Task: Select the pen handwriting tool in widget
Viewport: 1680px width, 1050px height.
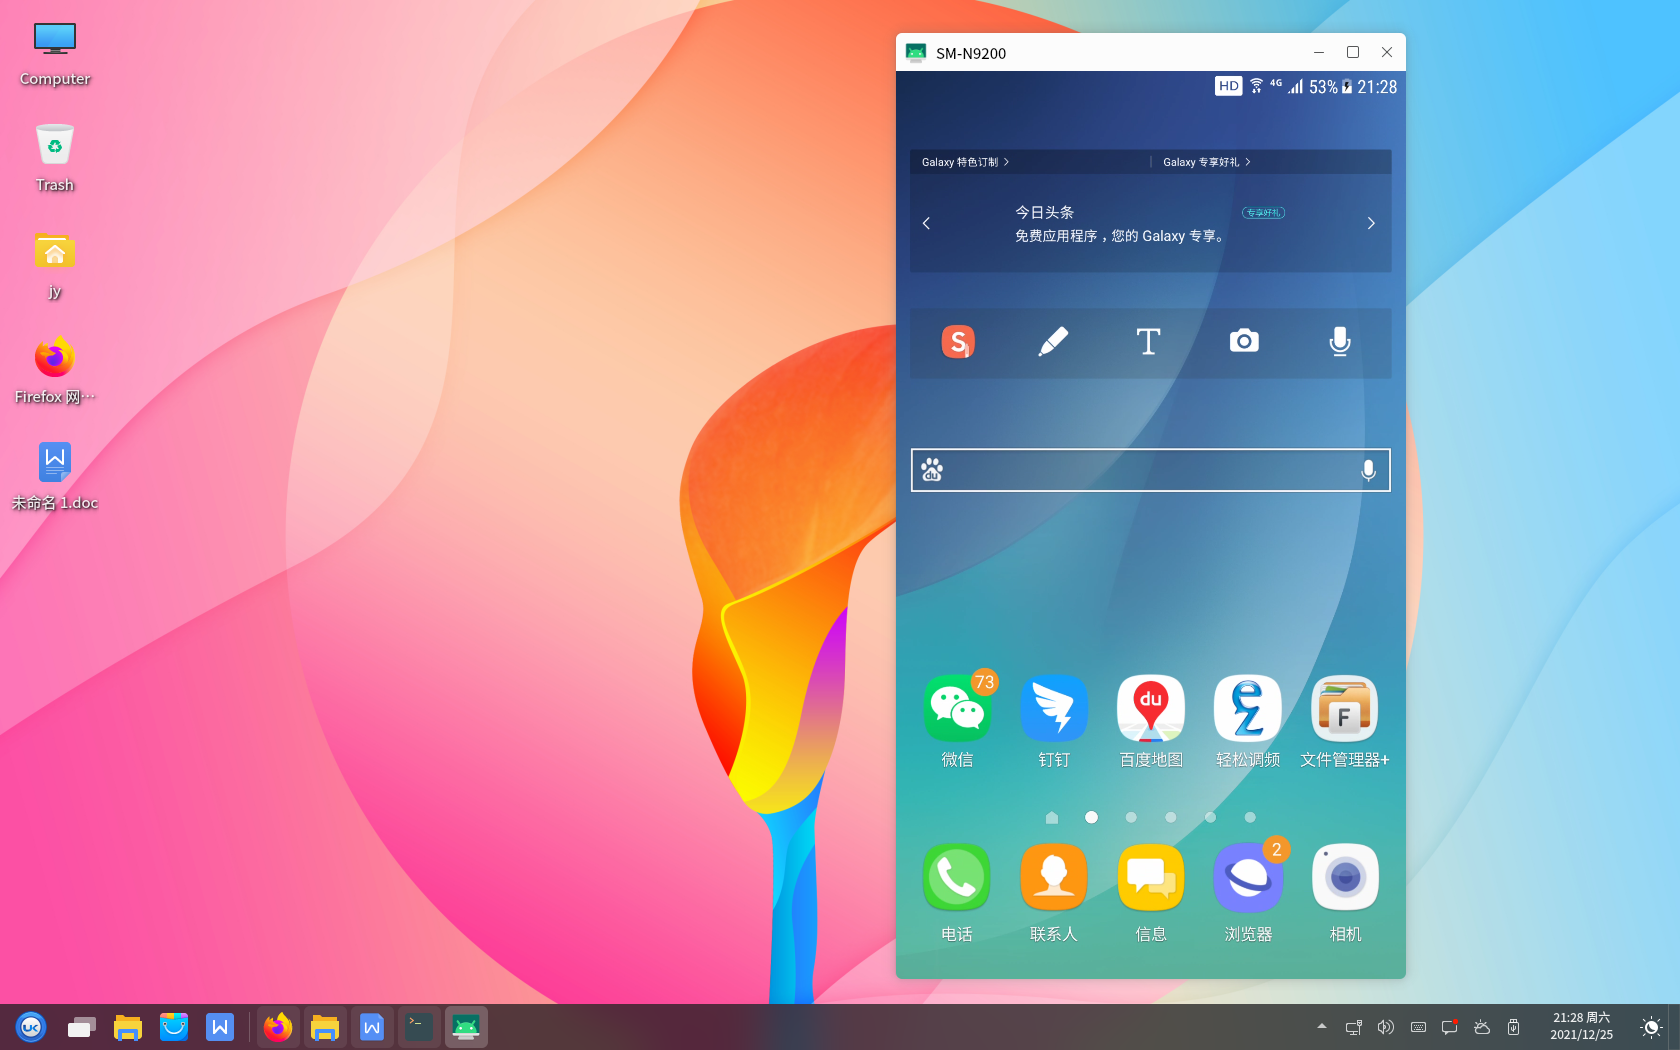Action: 1053,342
